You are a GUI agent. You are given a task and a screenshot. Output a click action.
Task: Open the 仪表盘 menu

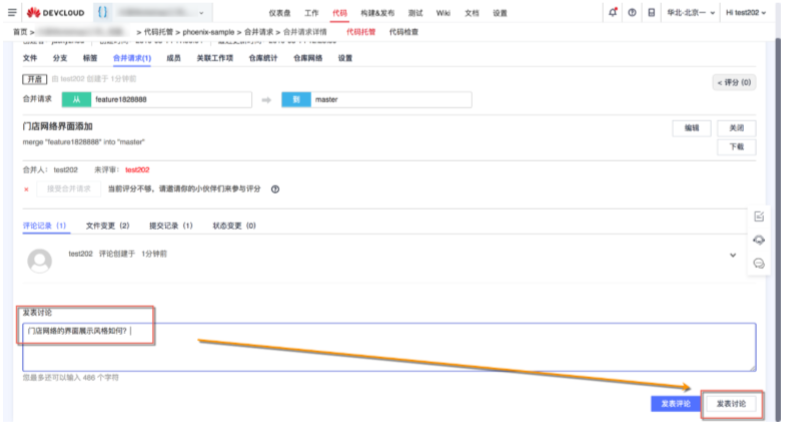tap(279, 13)
